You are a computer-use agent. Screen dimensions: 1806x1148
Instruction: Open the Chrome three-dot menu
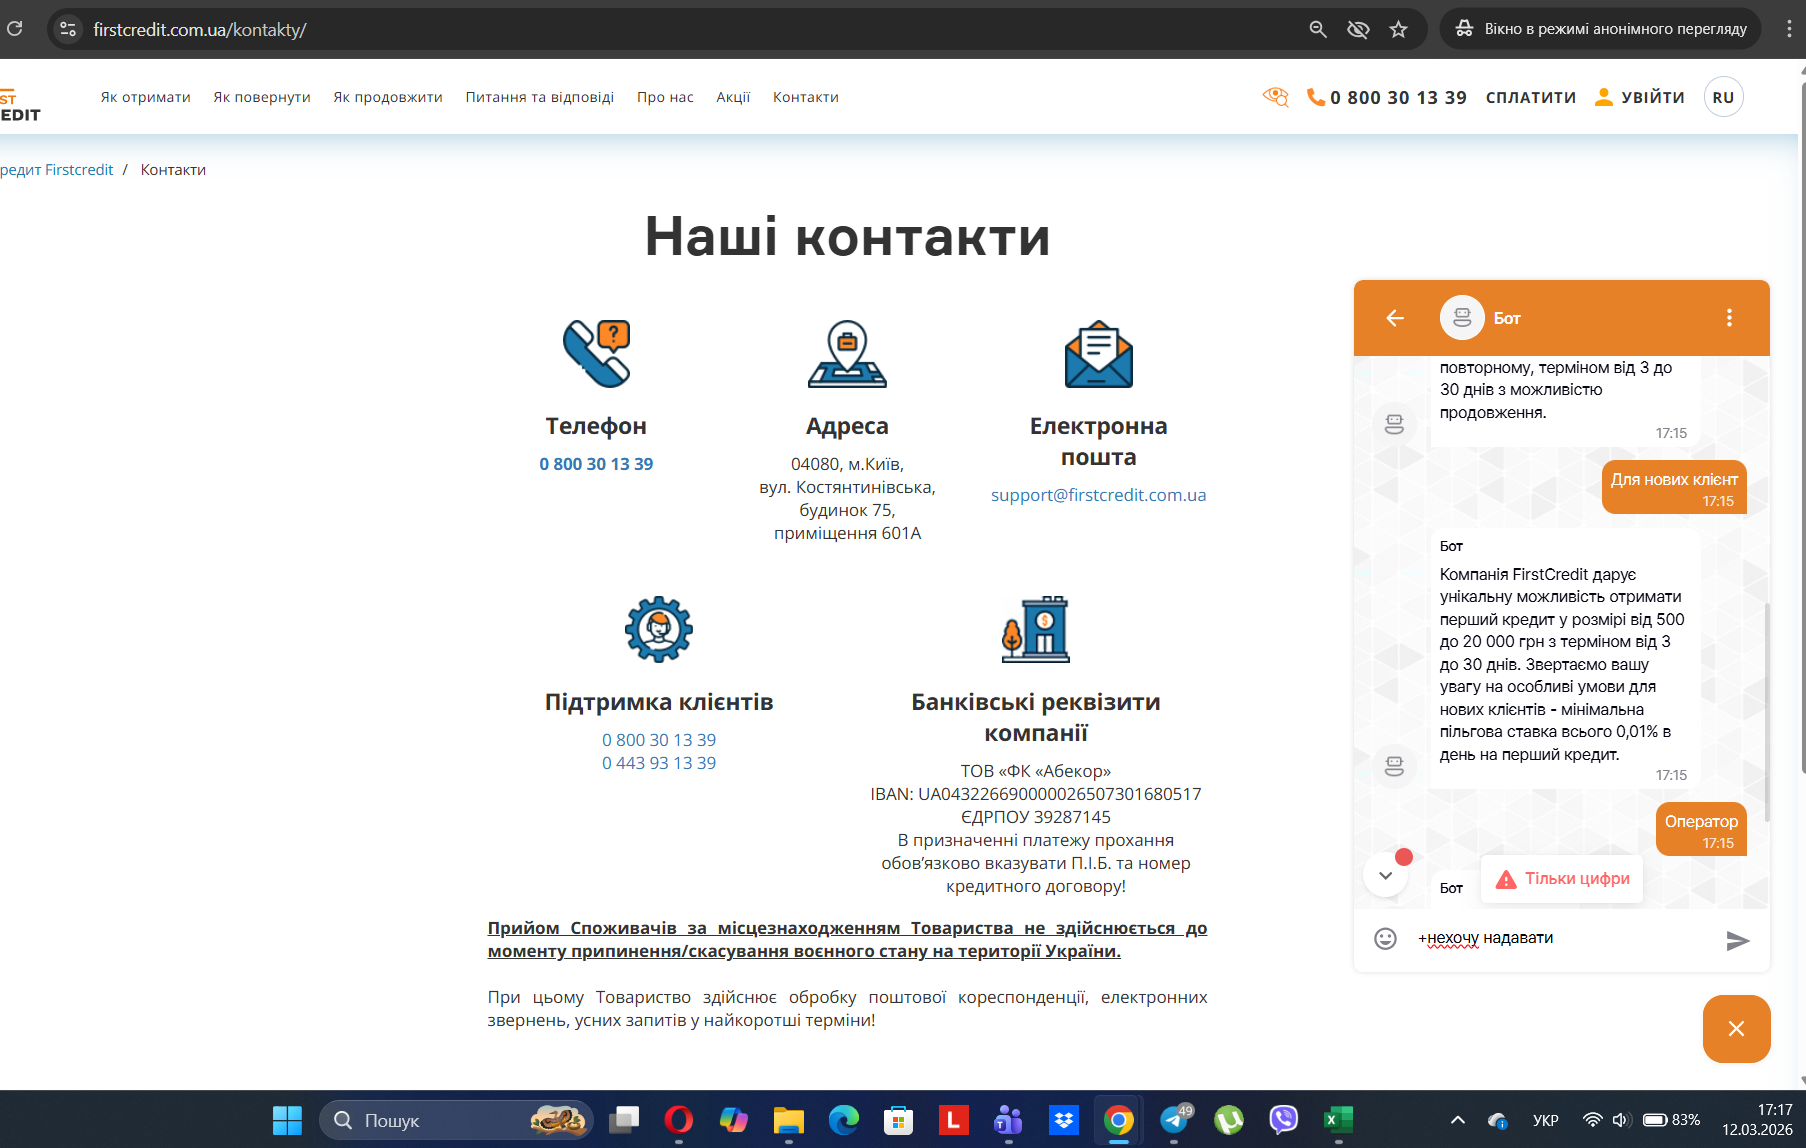[1789, 29]
